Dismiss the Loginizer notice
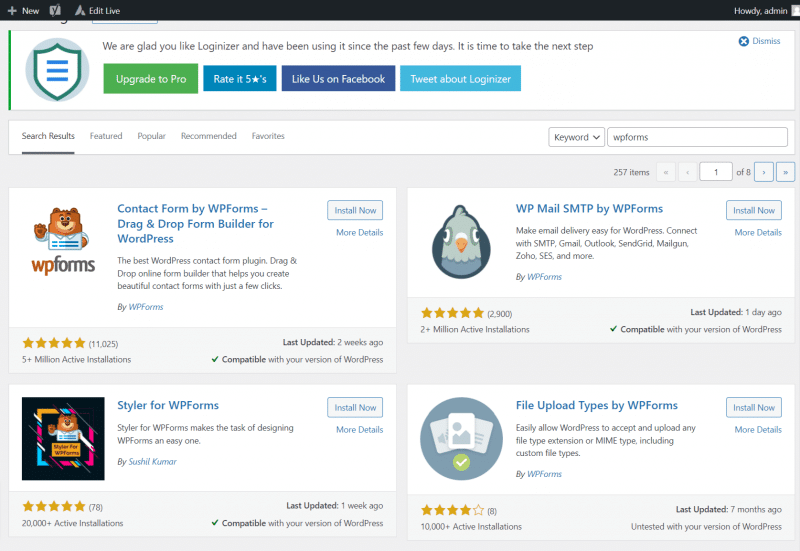Image resolution: width=800 pixels, height=551 pixels. pyautogui.click(x=759, y=41)
